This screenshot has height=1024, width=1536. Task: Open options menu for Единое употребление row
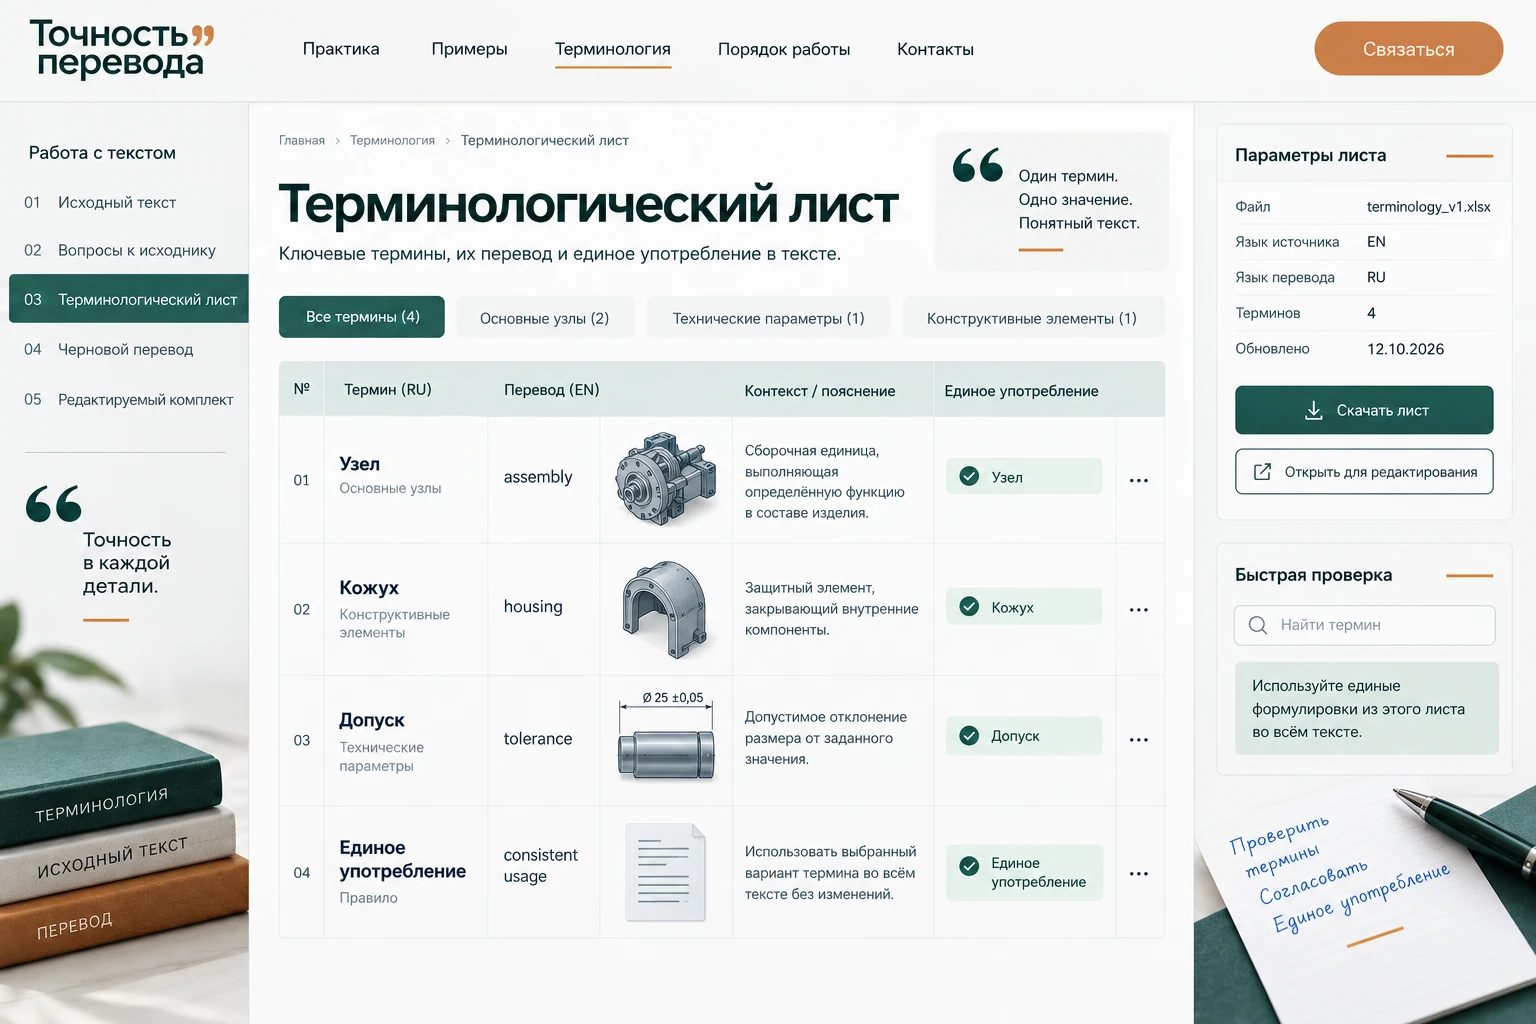click(1138, 874)
